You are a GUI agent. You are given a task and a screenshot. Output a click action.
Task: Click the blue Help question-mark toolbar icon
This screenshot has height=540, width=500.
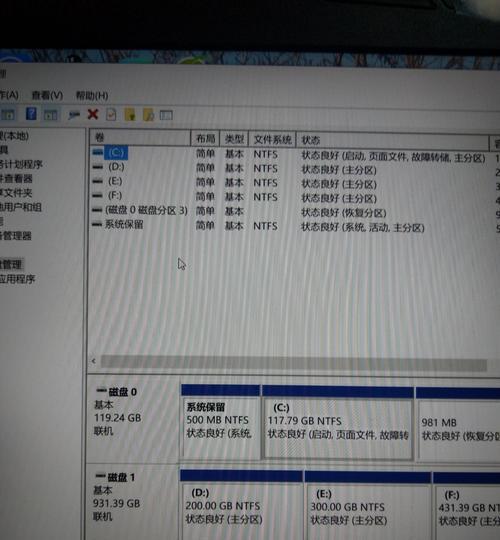[x=31, y=114]
